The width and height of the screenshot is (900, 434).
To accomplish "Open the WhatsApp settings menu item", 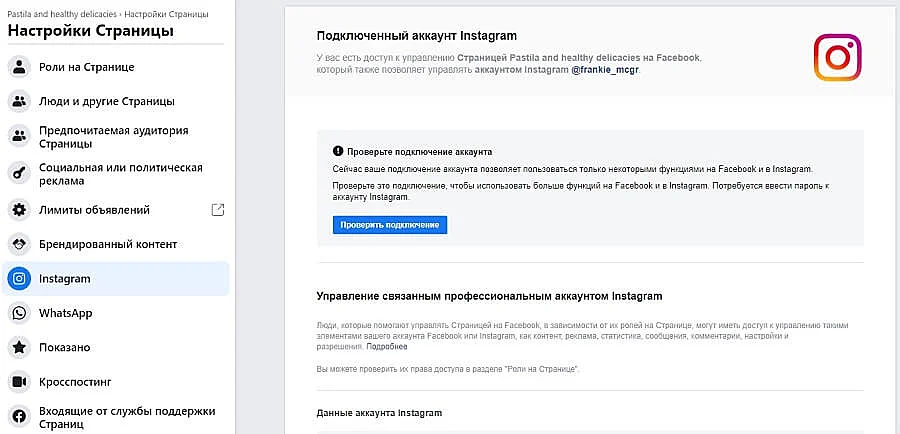I will click(65, 313).
